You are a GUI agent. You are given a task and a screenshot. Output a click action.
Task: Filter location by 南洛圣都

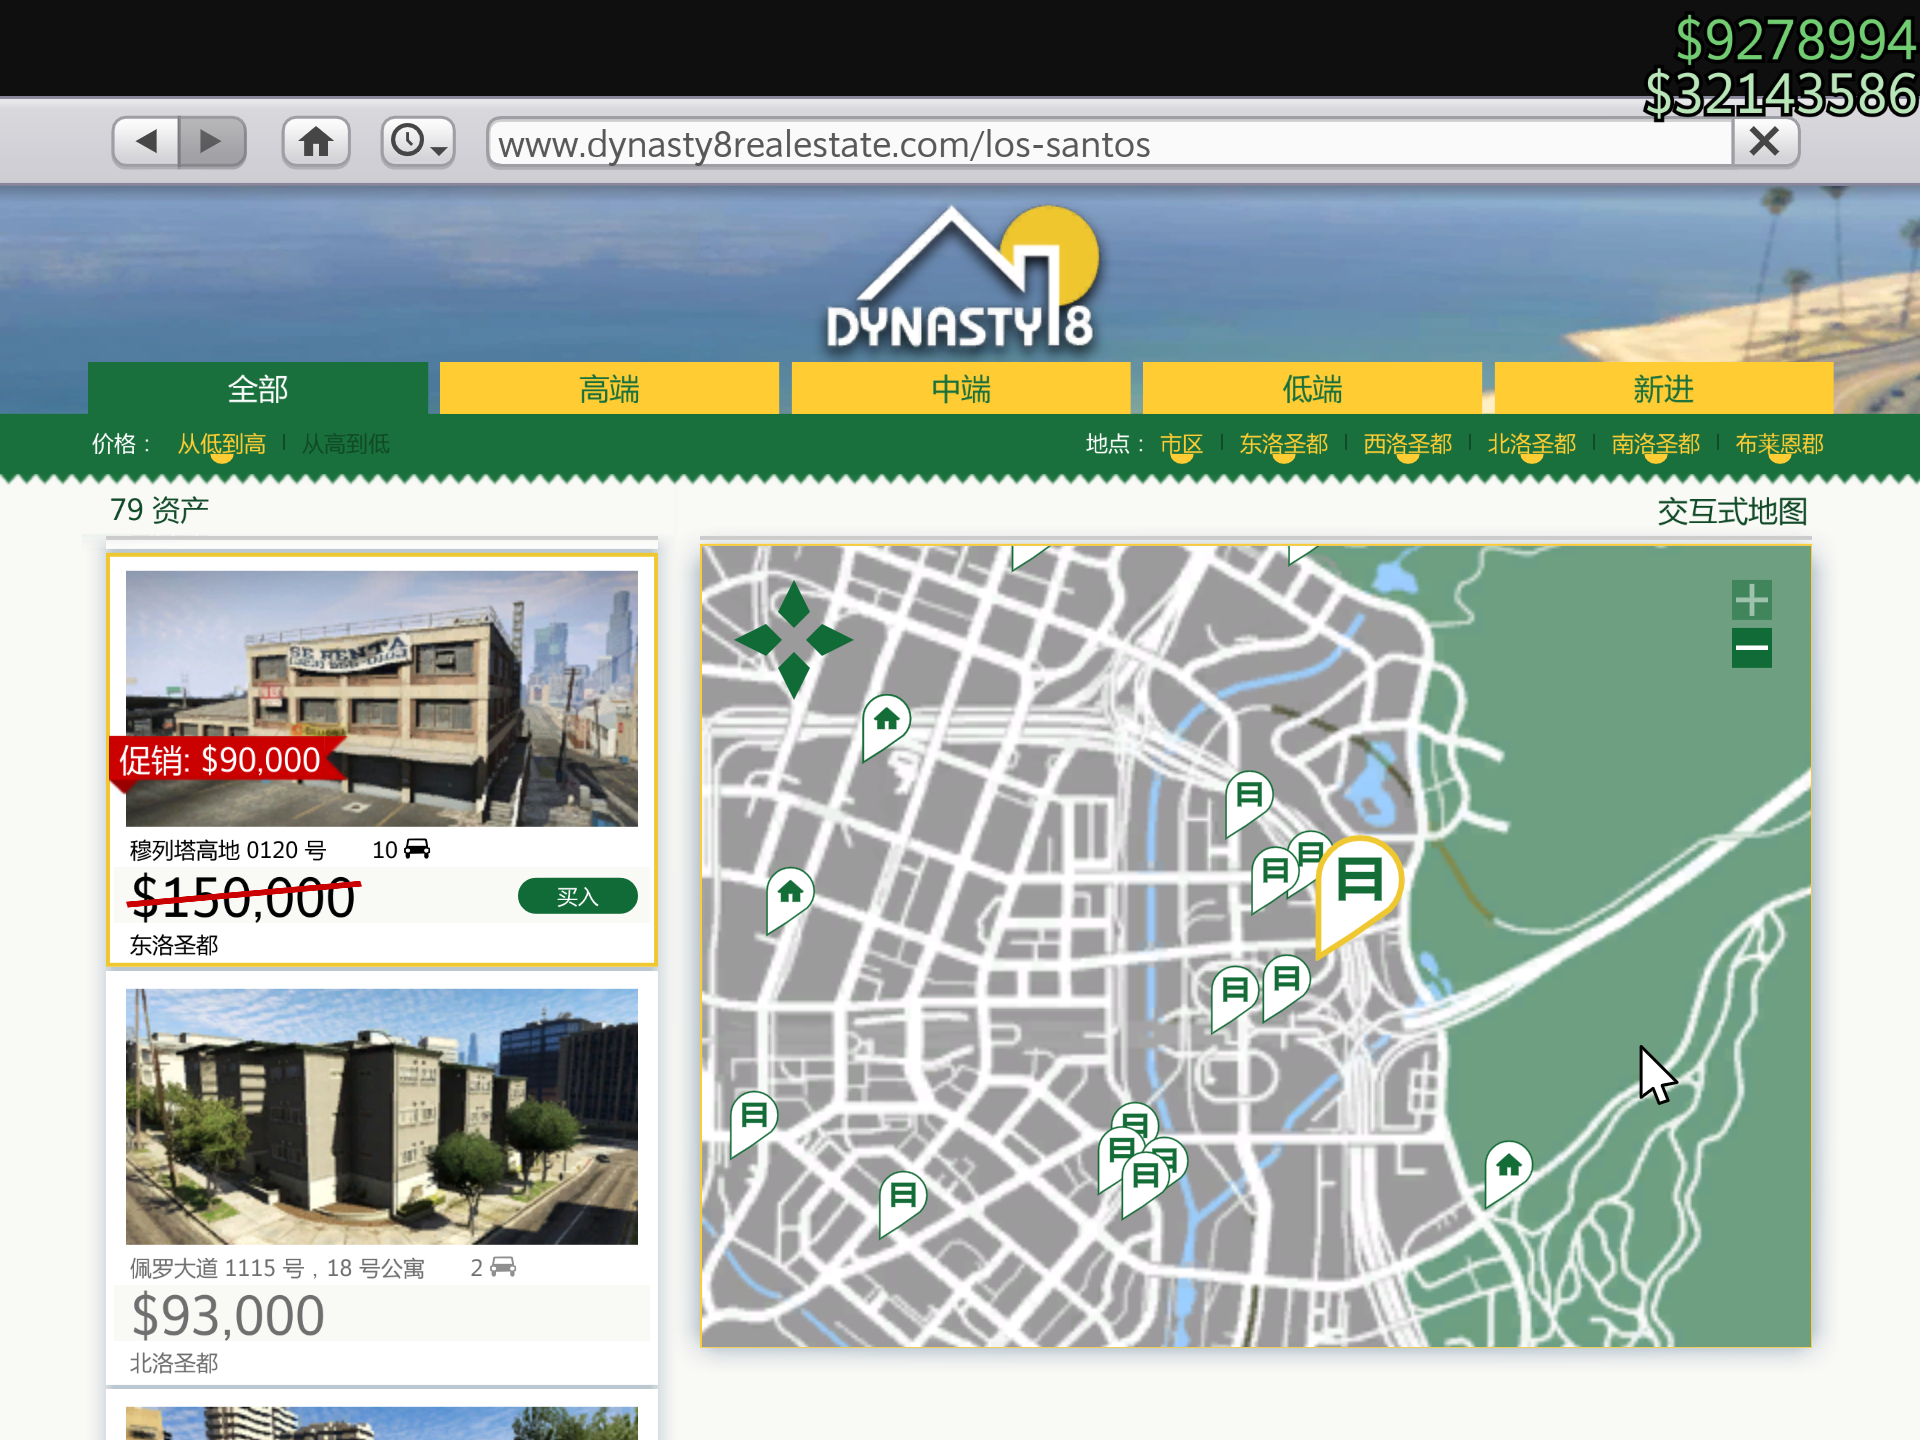pos(1656,444)
